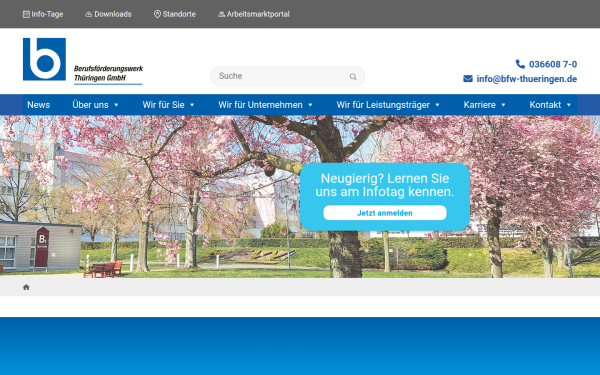Expand the Karriere dropdown arrow
Image resolution: width=600 pixels, height=375 pixels.
pyautogui.click(x=503, y=105)
